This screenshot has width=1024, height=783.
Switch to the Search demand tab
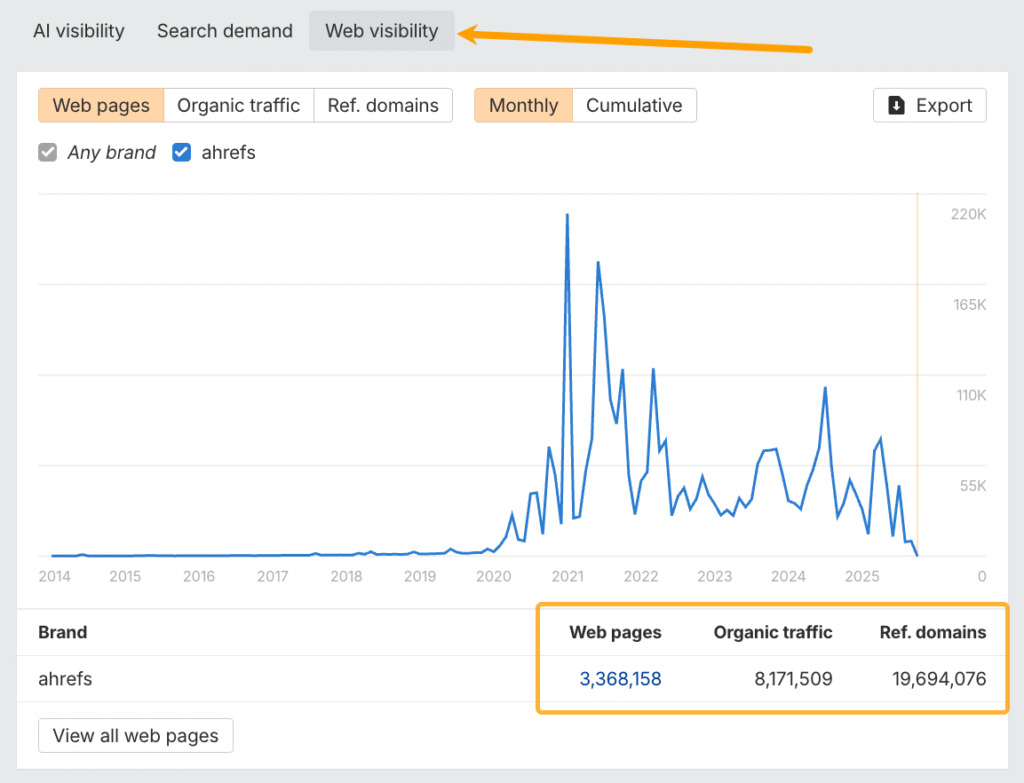point(224,31)
